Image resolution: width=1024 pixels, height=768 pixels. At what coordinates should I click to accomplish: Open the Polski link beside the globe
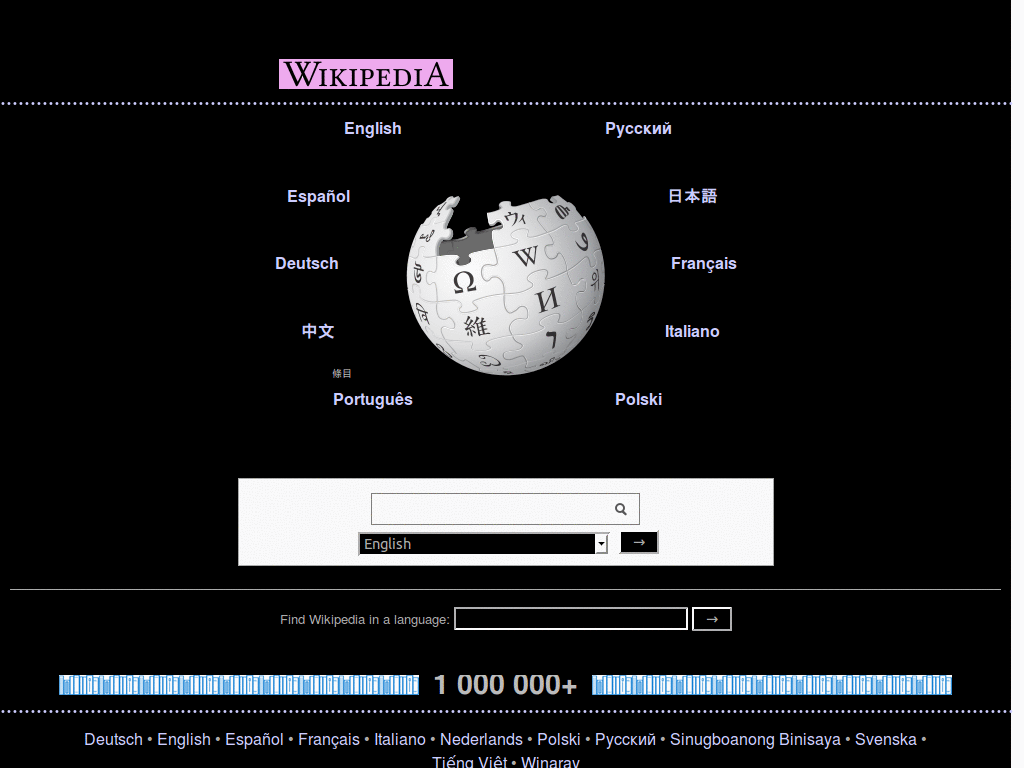(639, 400)
